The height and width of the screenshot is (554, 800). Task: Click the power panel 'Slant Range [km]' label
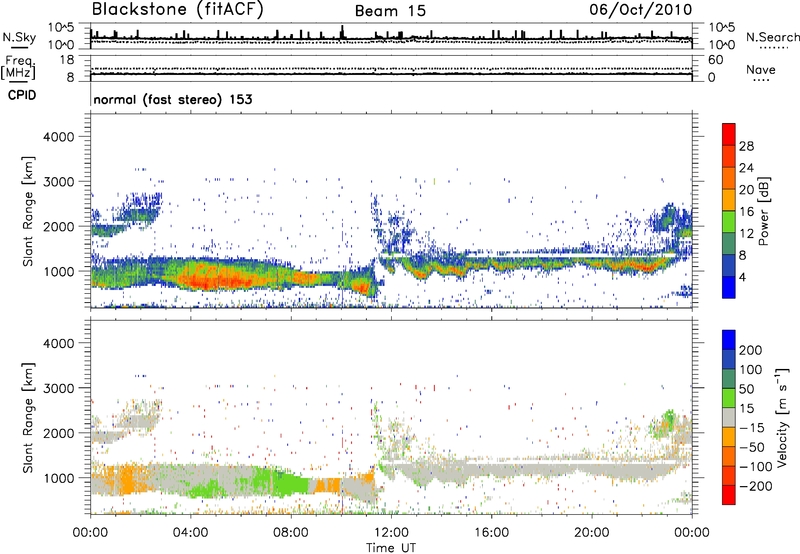[x=28, y=211]
